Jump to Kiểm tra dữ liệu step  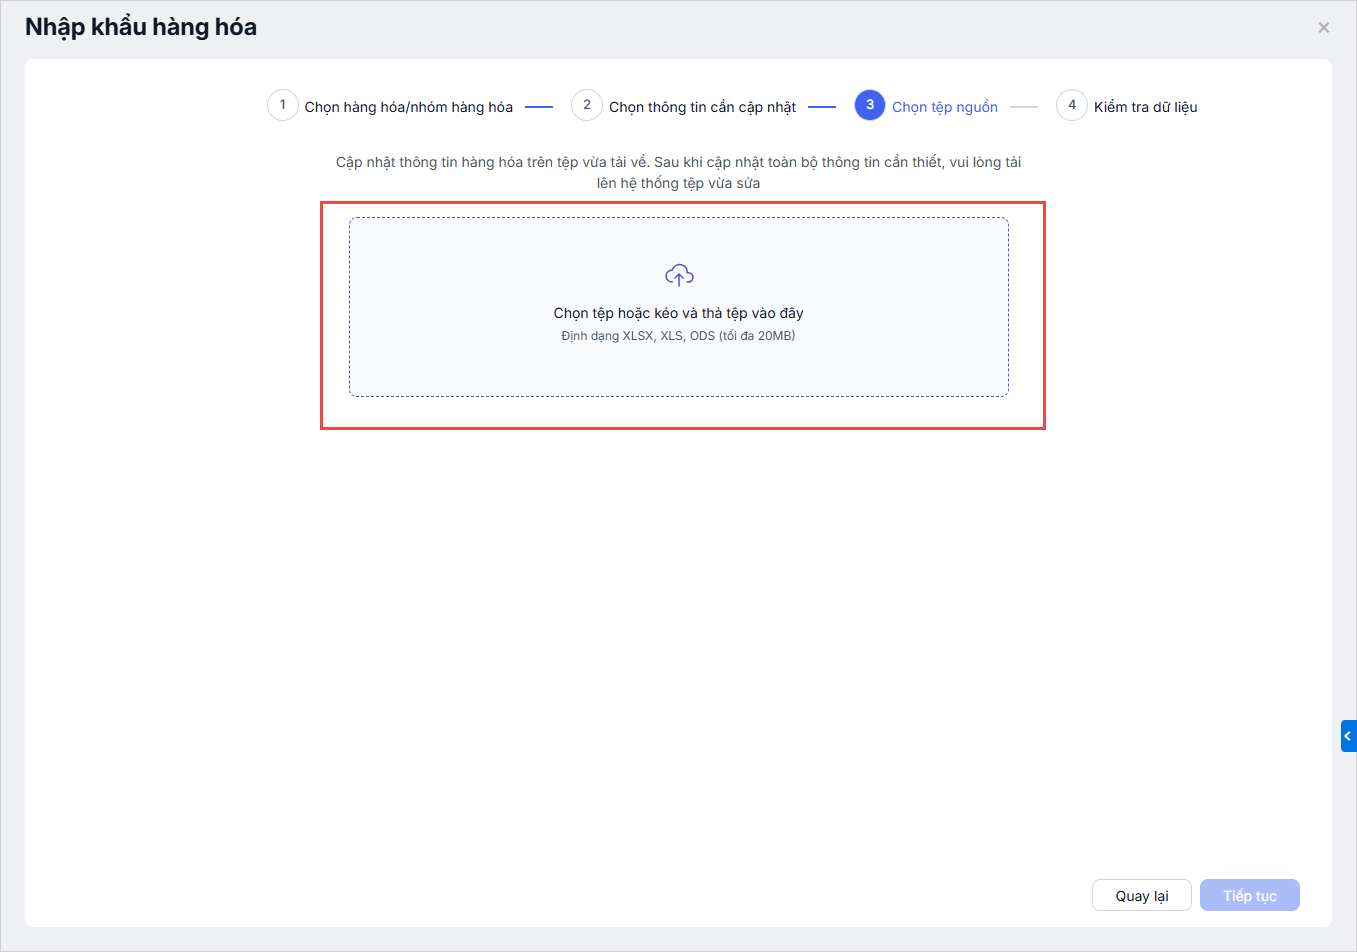pos(1145,107)
